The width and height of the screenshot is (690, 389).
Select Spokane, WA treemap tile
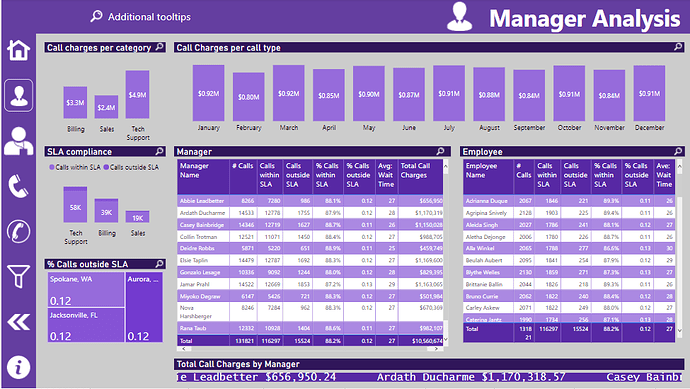[x=86, y=290]
